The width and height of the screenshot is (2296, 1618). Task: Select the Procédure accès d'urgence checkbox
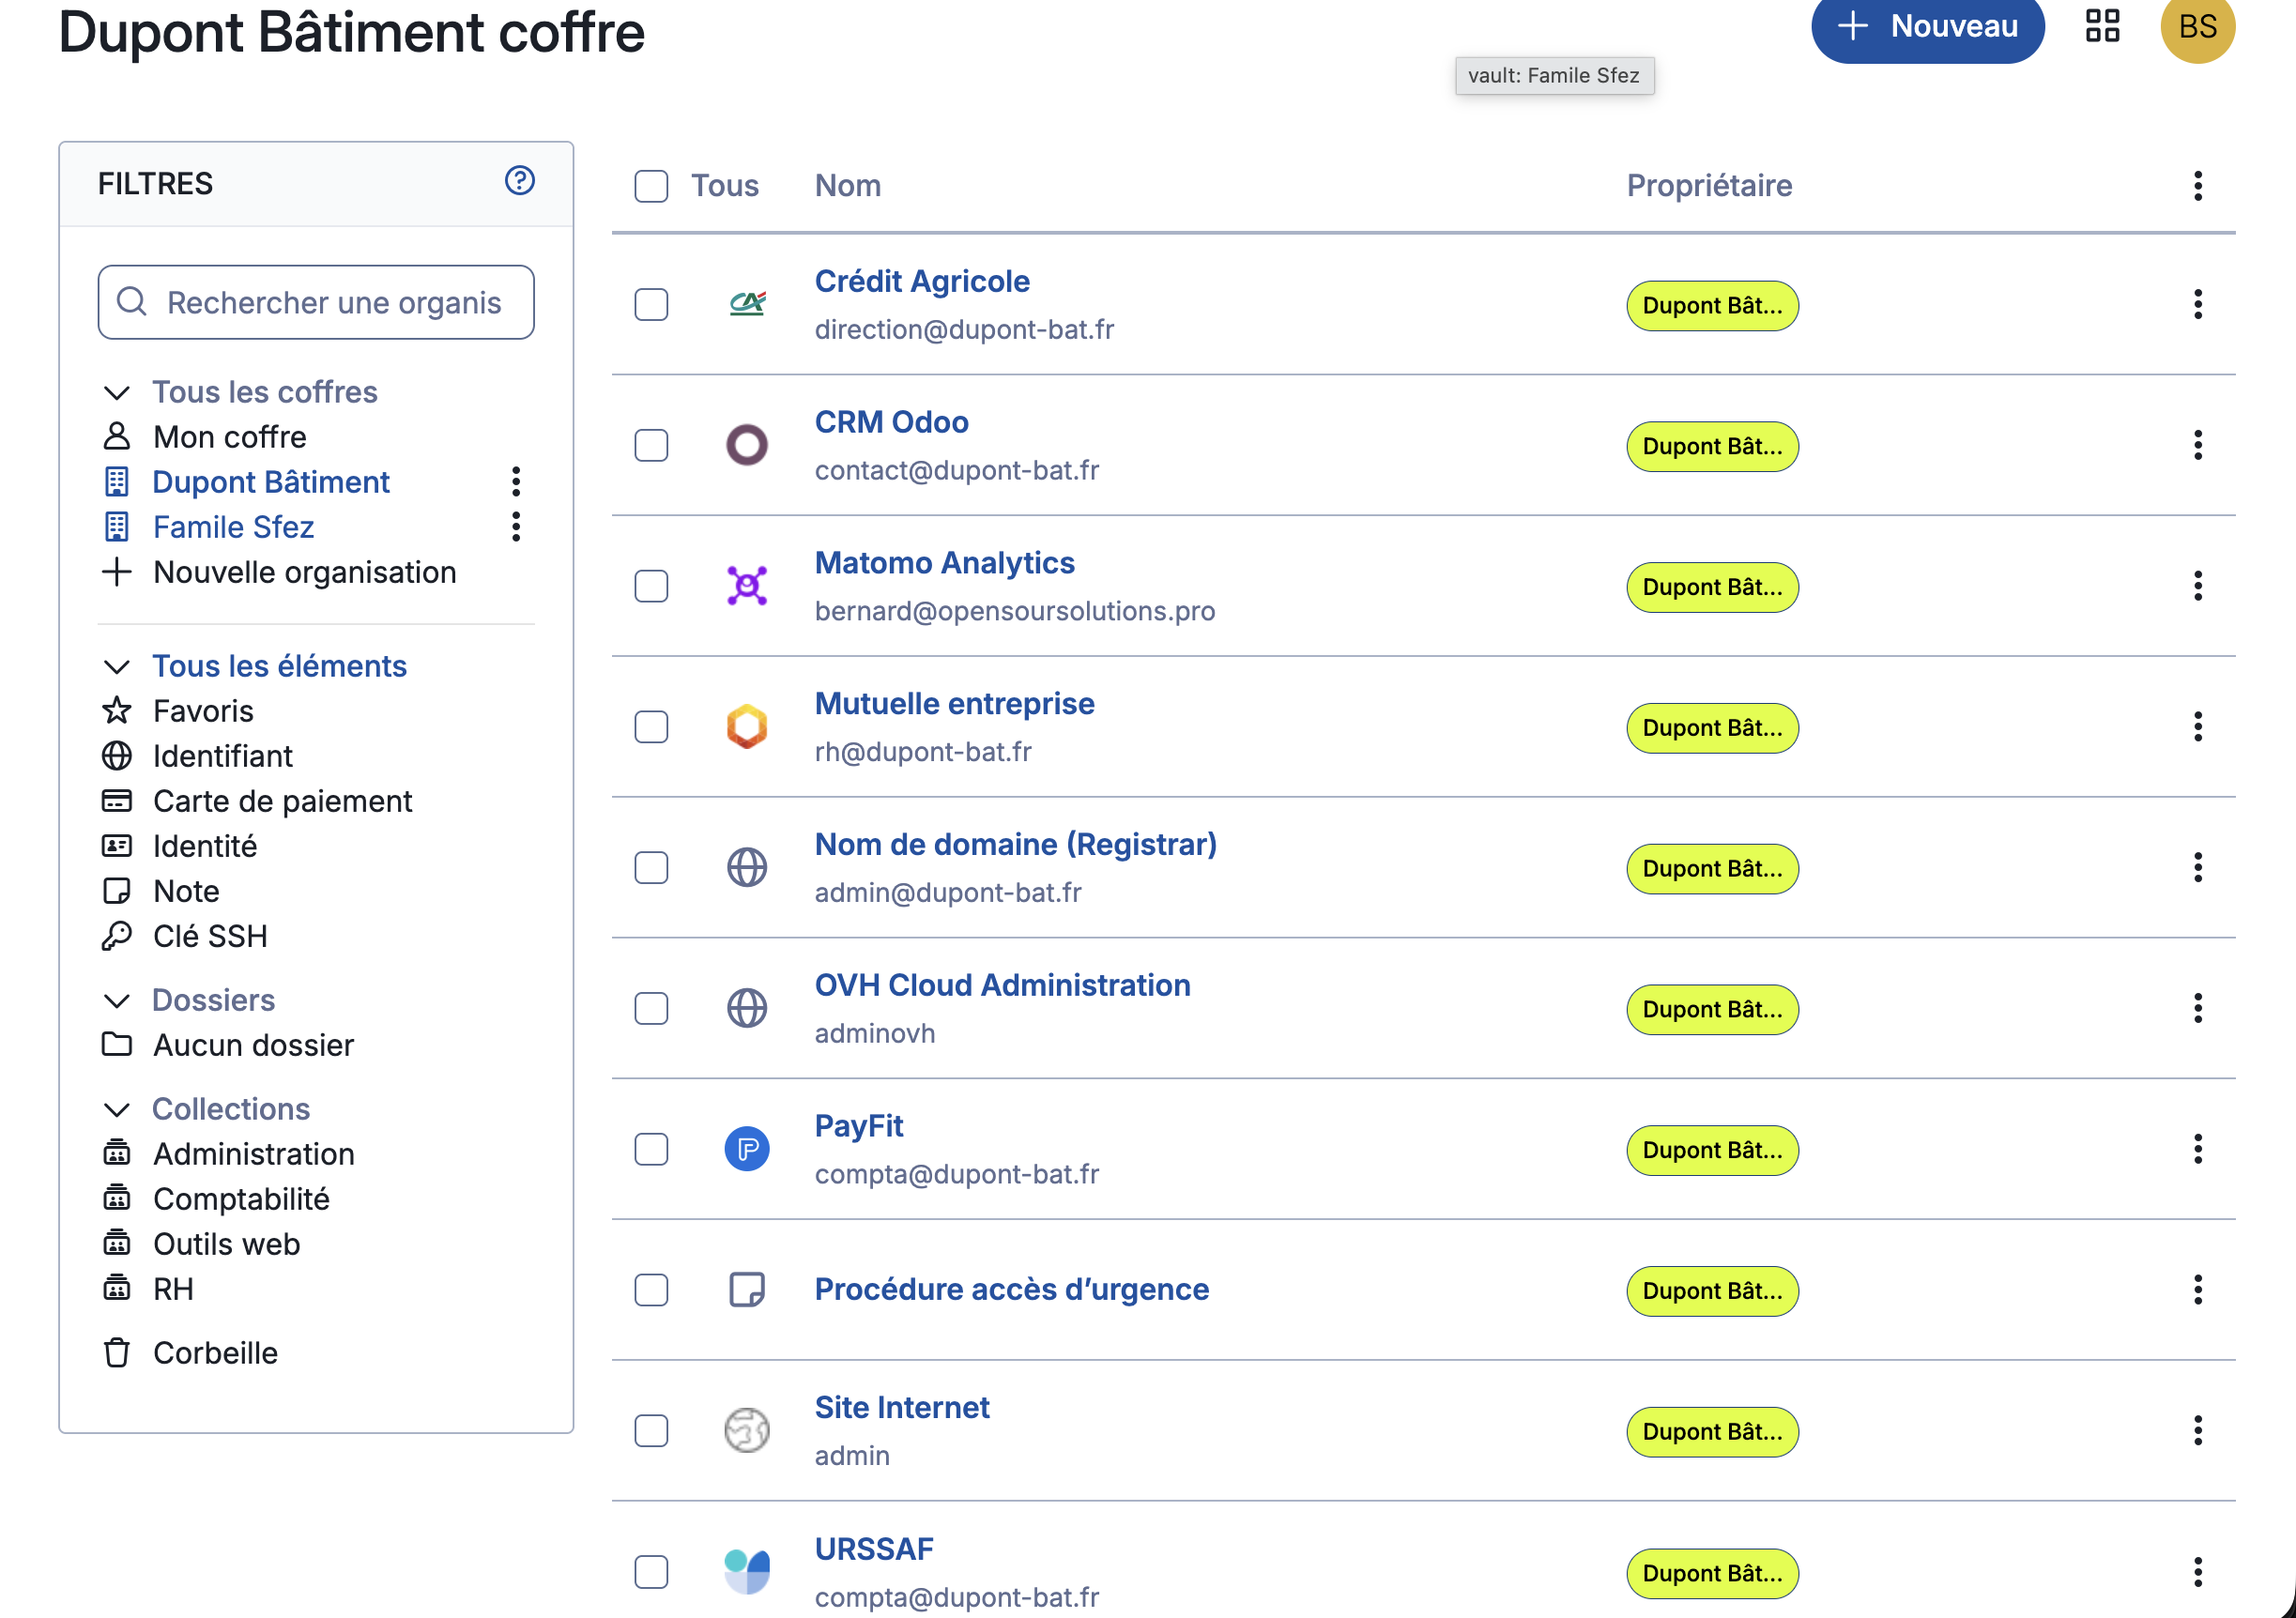pos(651,1290)
